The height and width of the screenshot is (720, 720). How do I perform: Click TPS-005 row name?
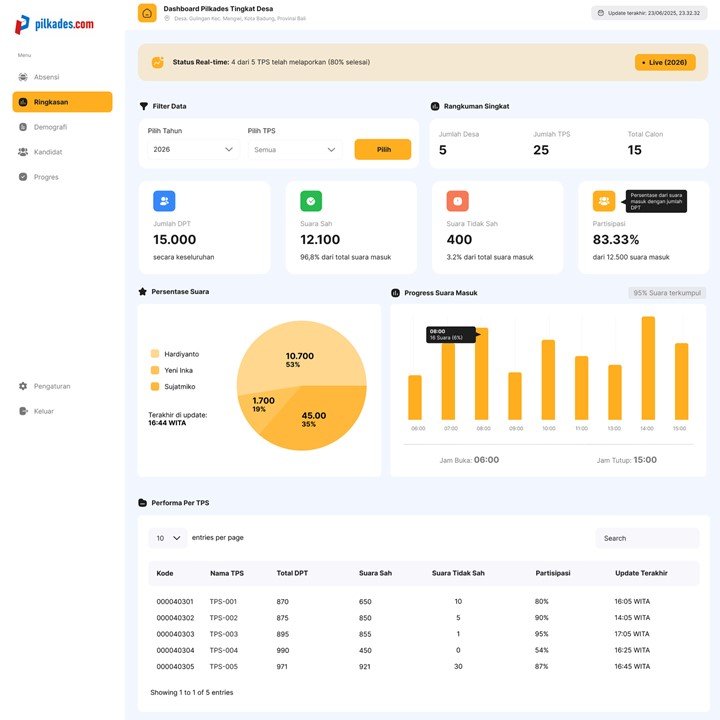click(224, 666)
